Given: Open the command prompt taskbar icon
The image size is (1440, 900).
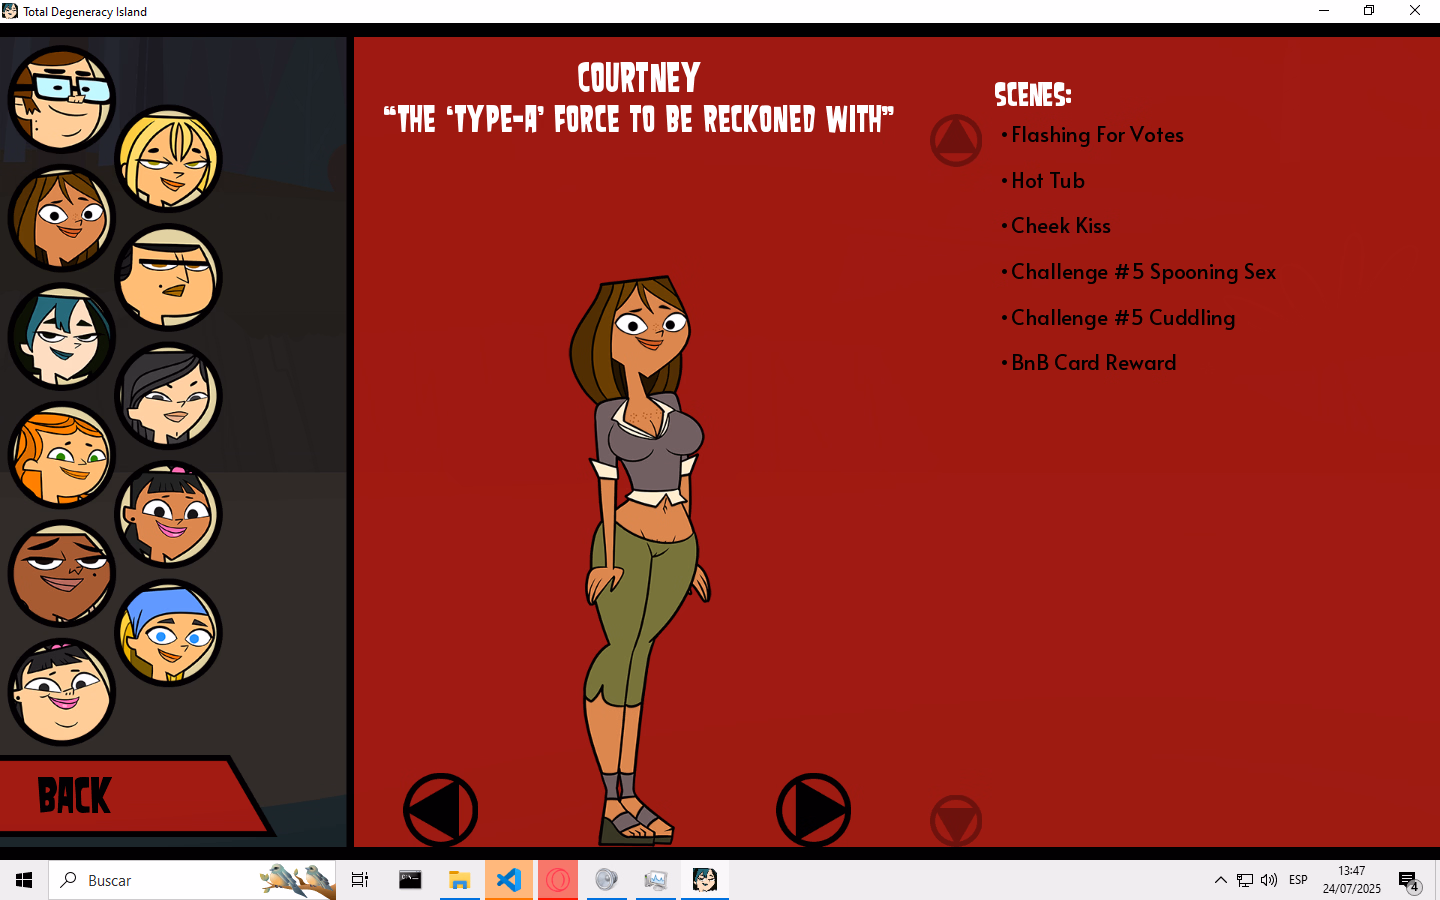Looking at the screenshot, I should [x=410, y=880].
